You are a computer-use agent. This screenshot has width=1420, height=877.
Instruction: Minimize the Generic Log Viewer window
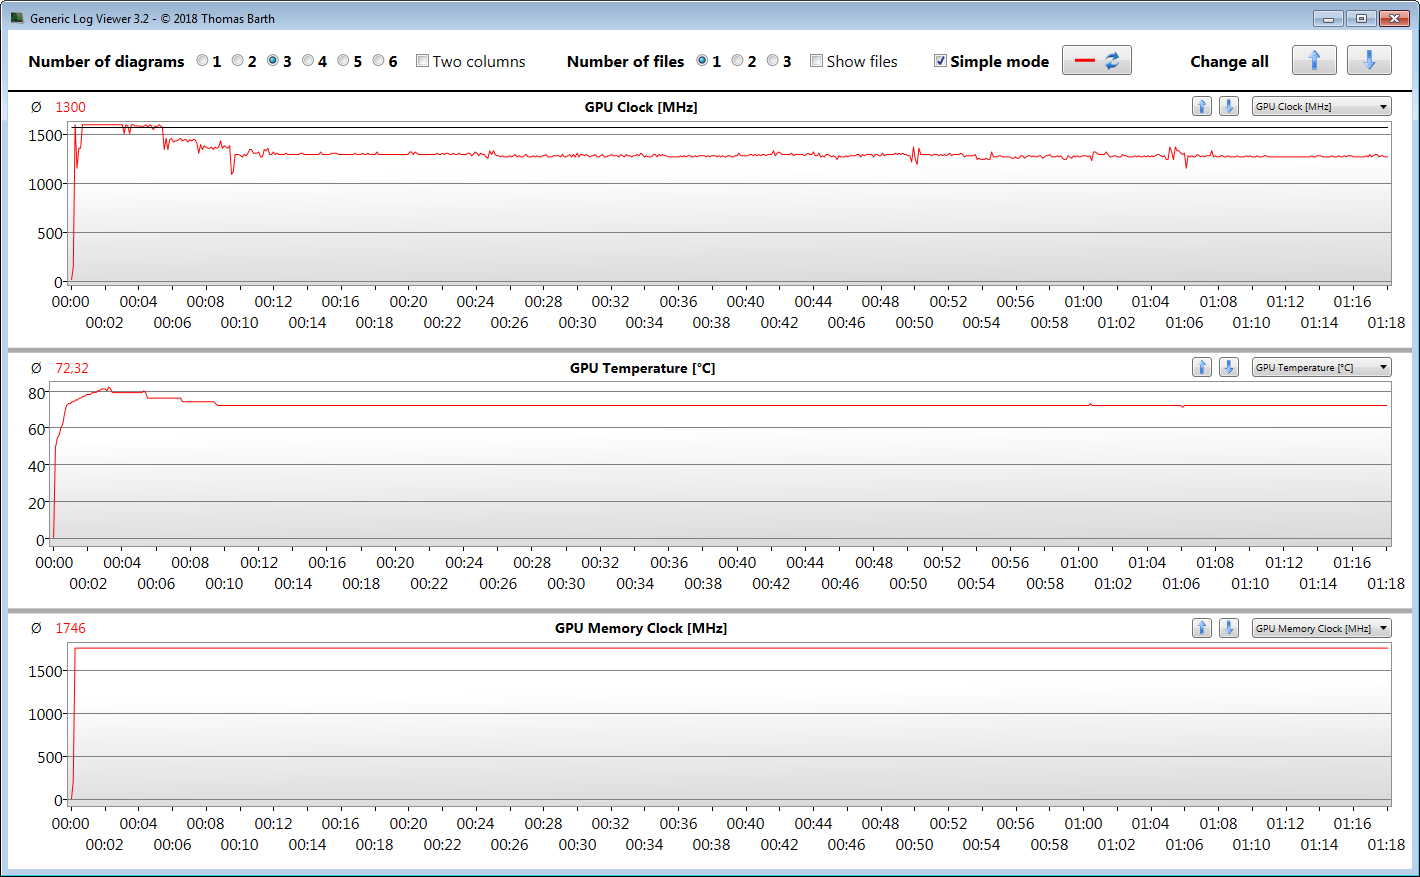(1327, 18)
